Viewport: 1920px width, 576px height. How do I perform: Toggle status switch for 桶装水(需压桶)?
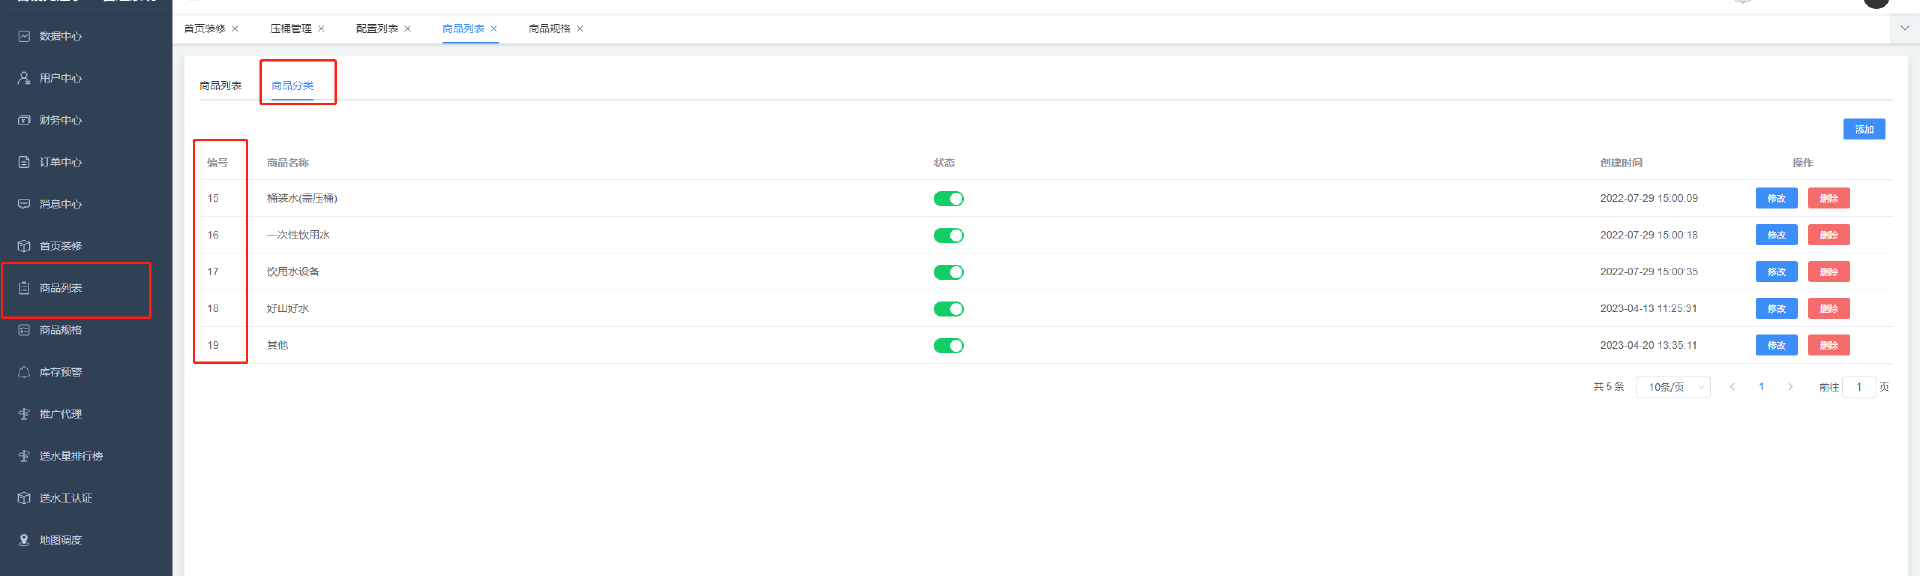pos(948,199)
